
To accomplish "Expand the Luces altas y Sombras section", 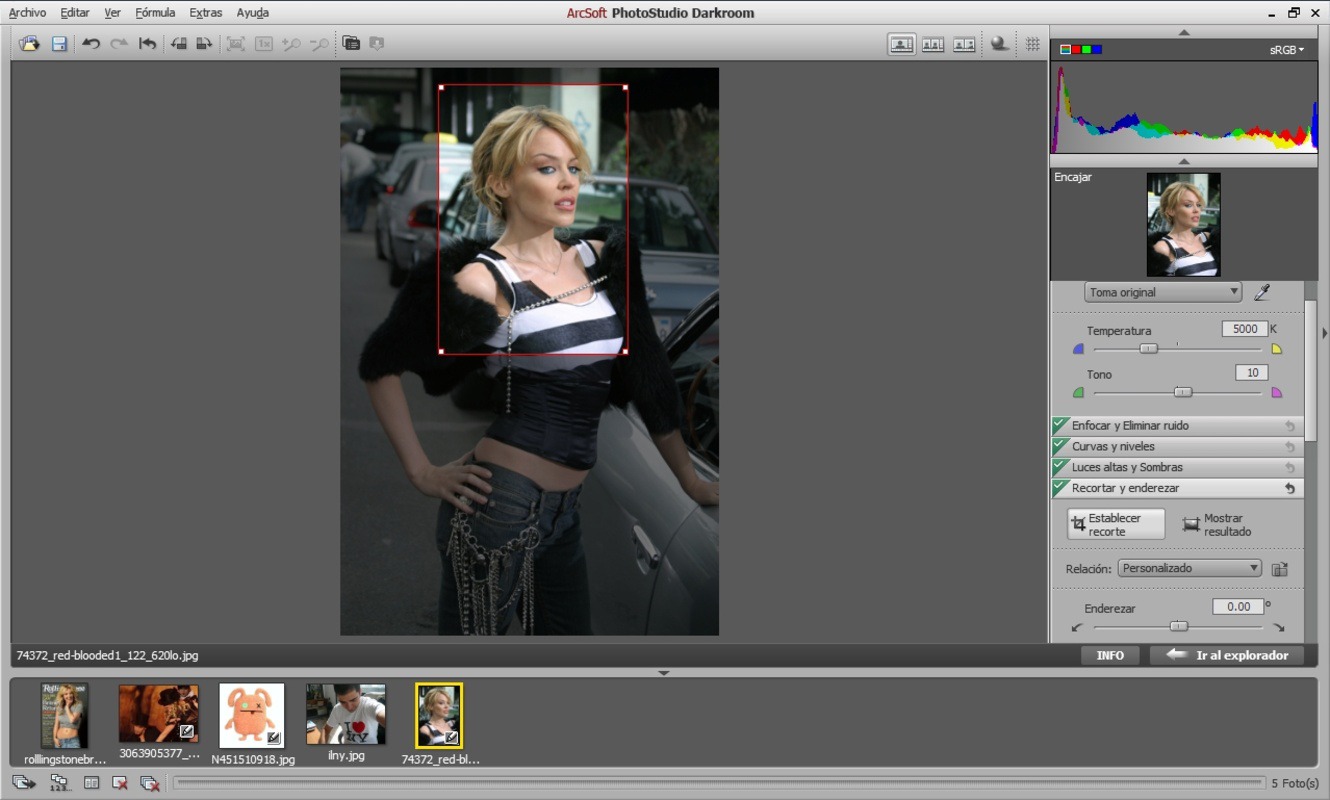I will pos(1177,467).
